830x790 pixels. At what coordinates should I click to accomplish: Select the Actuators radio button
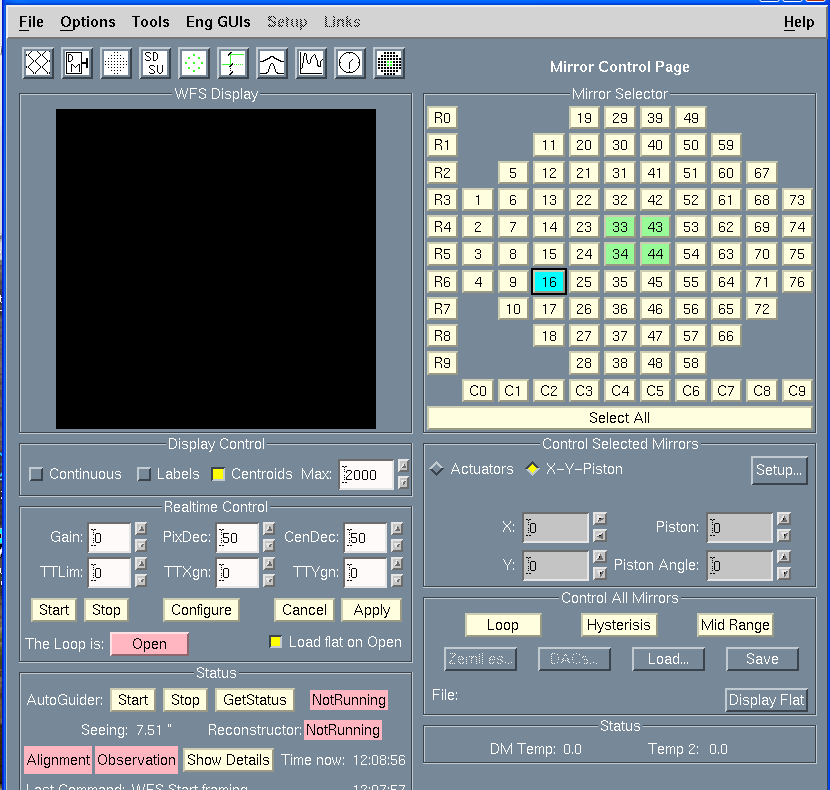[x=436, y=469]
